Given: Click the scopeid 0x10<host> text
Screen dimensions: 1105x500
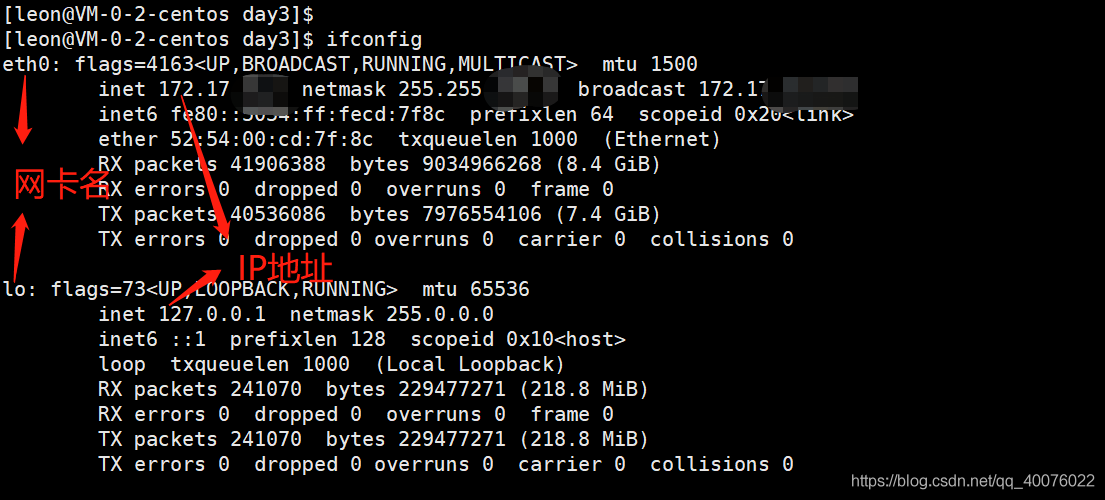Looking at the screenshot, I should [518, 339].
